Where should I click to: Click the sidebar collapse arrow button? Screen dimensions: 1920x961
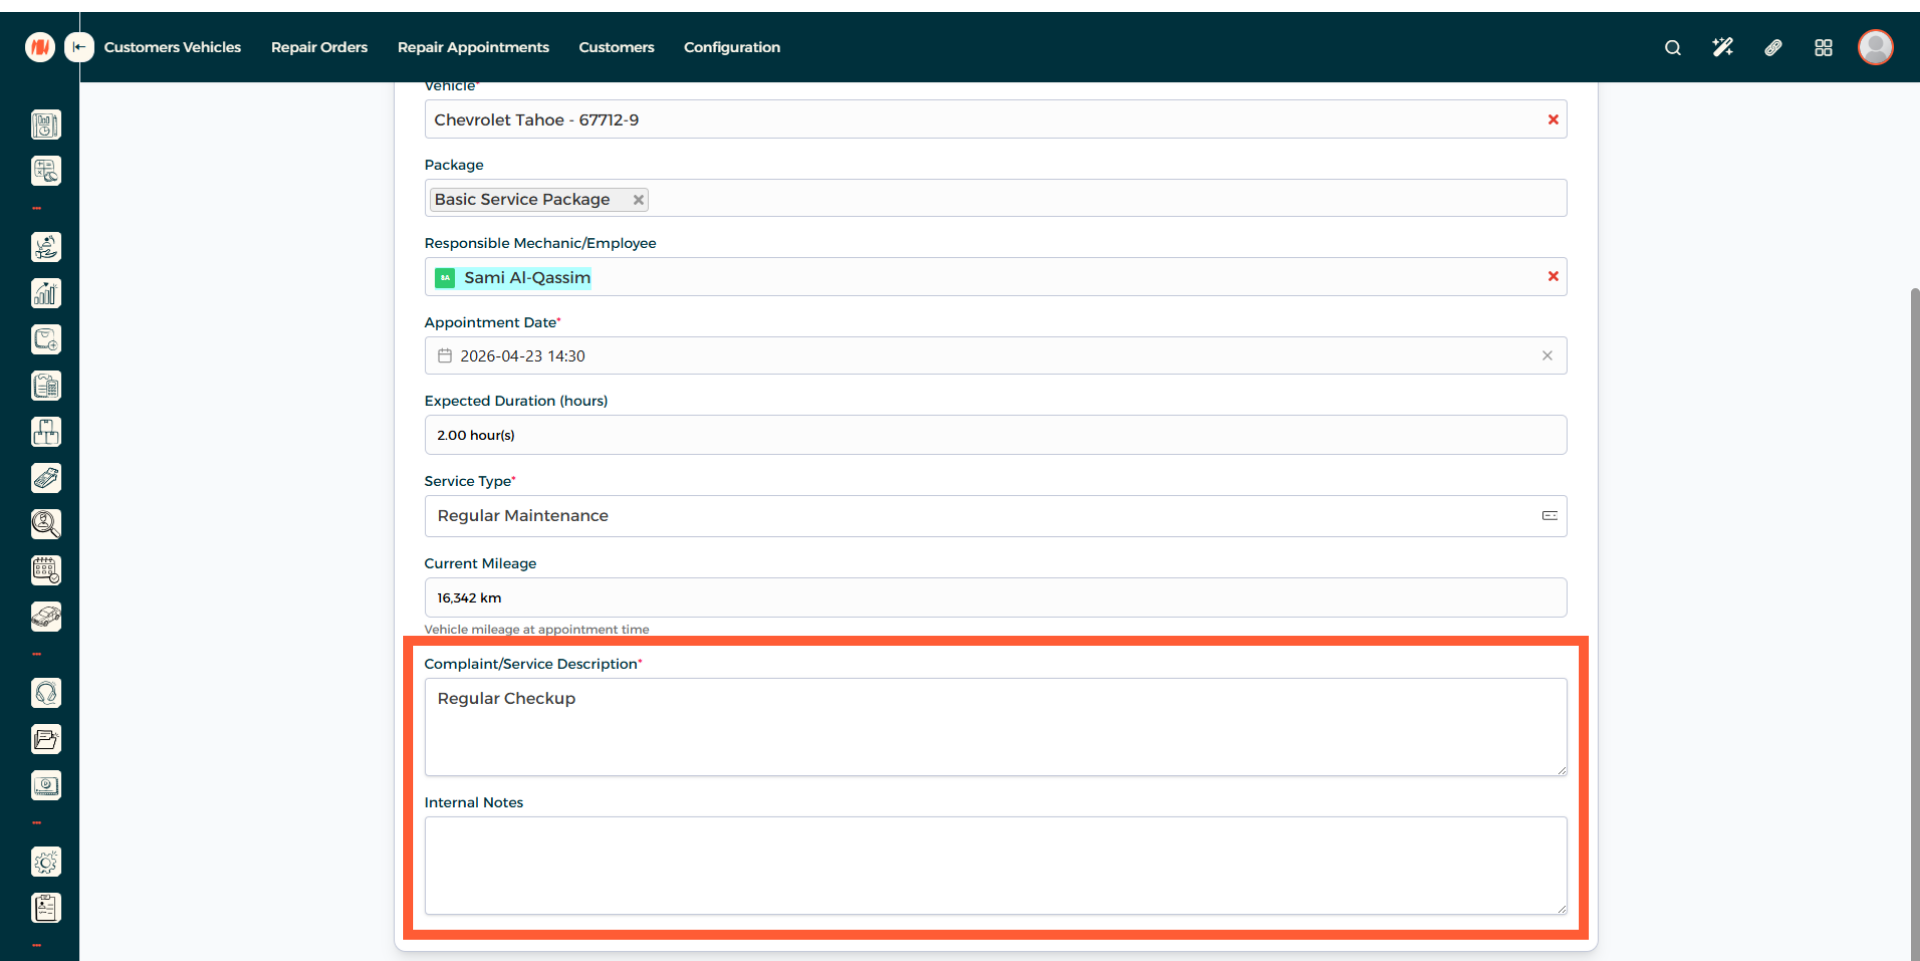79,47
